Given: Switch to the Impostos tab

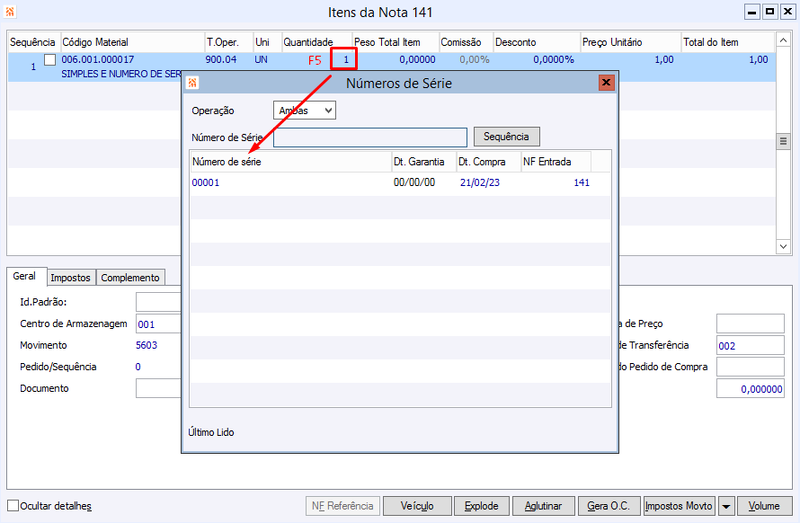Looking at the screenshot, I should click(x=70, y=278).
